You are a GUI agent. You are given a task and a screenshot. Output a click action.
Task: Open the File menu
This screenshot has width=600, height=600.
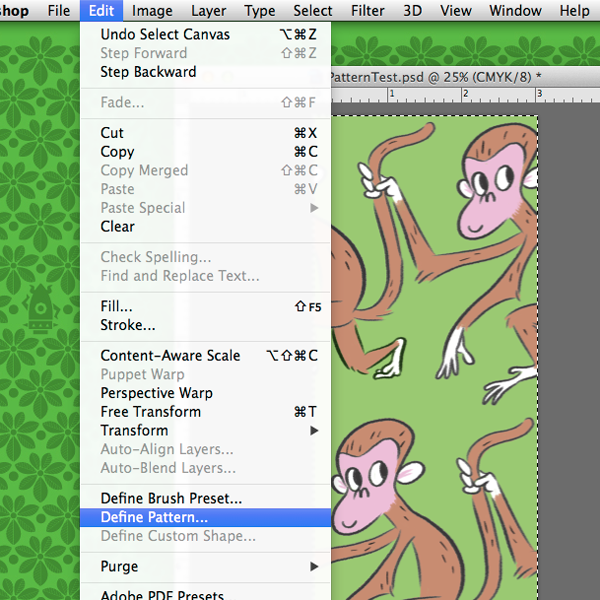[59, 11]
